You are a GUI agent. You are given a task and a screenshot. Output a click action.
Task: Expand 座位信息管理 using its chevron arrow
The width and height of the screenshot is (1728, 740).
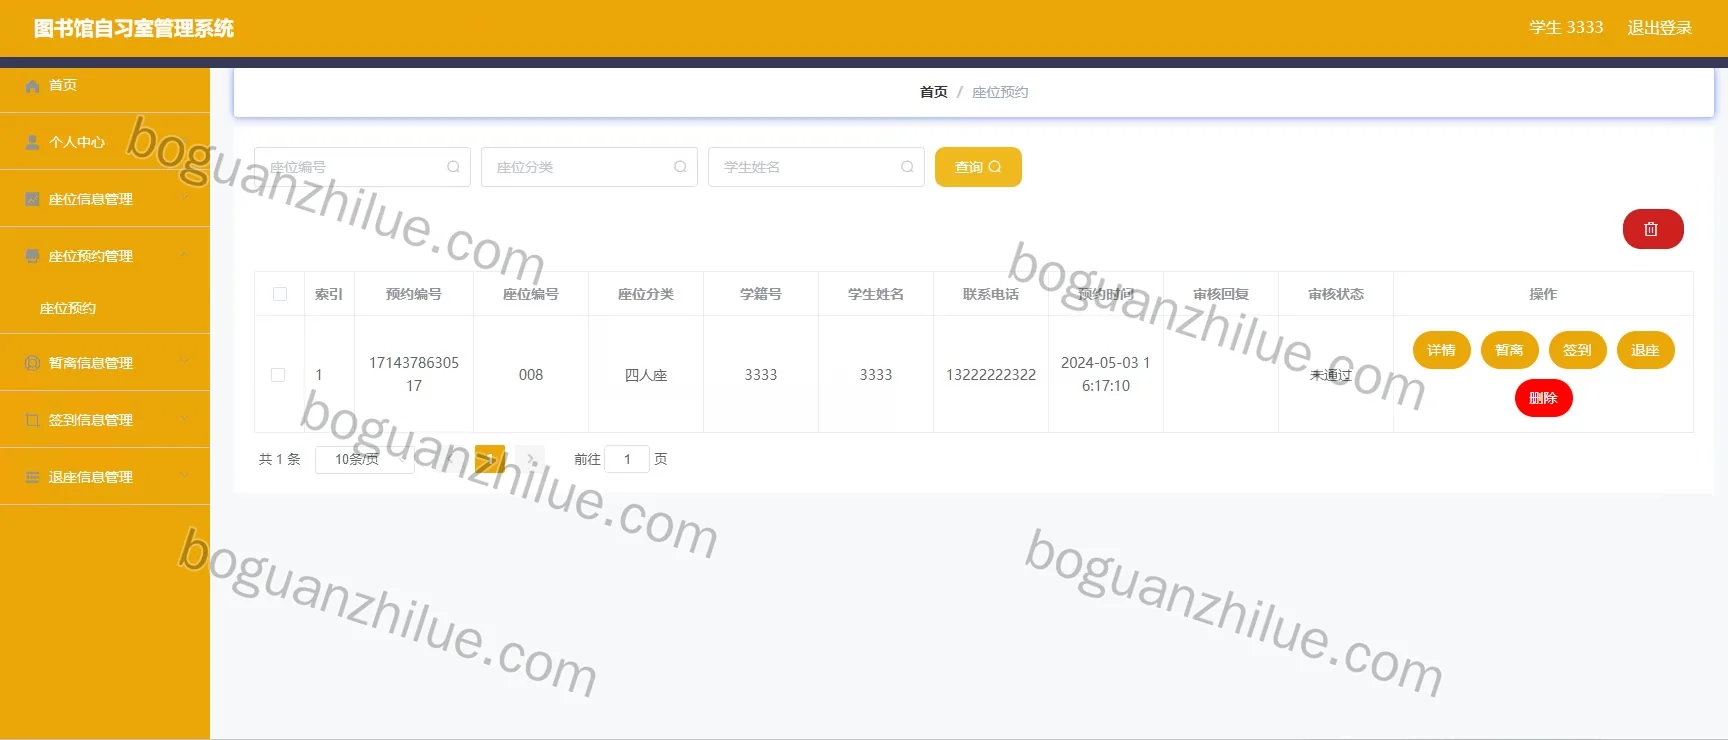[x=185, y=198]
